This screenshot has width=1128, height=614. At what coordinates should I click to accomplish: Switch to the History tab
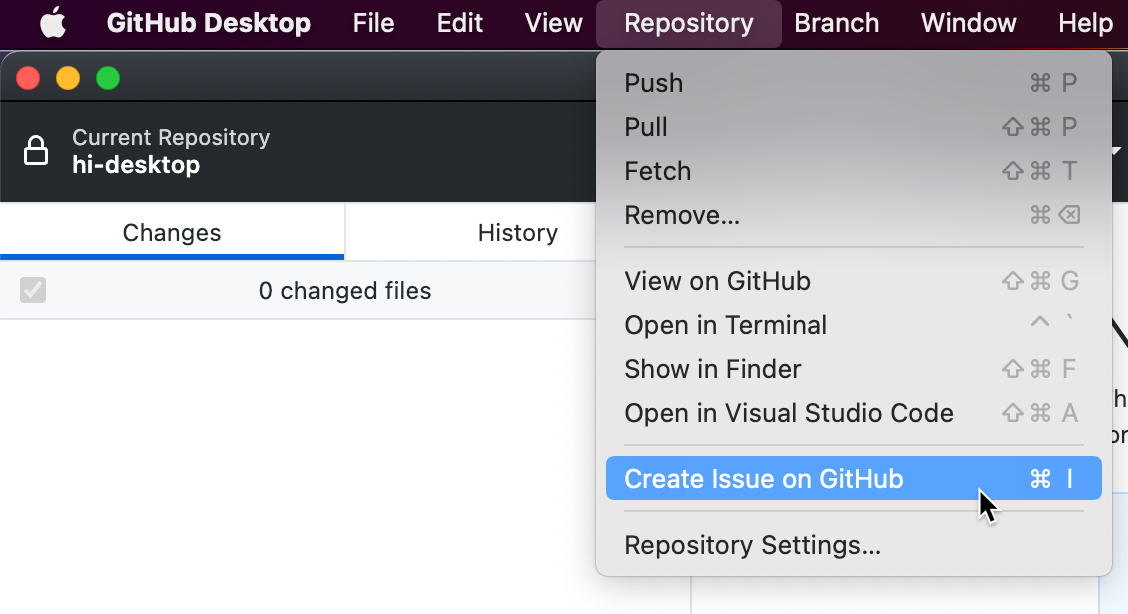(x=517, y=232)
